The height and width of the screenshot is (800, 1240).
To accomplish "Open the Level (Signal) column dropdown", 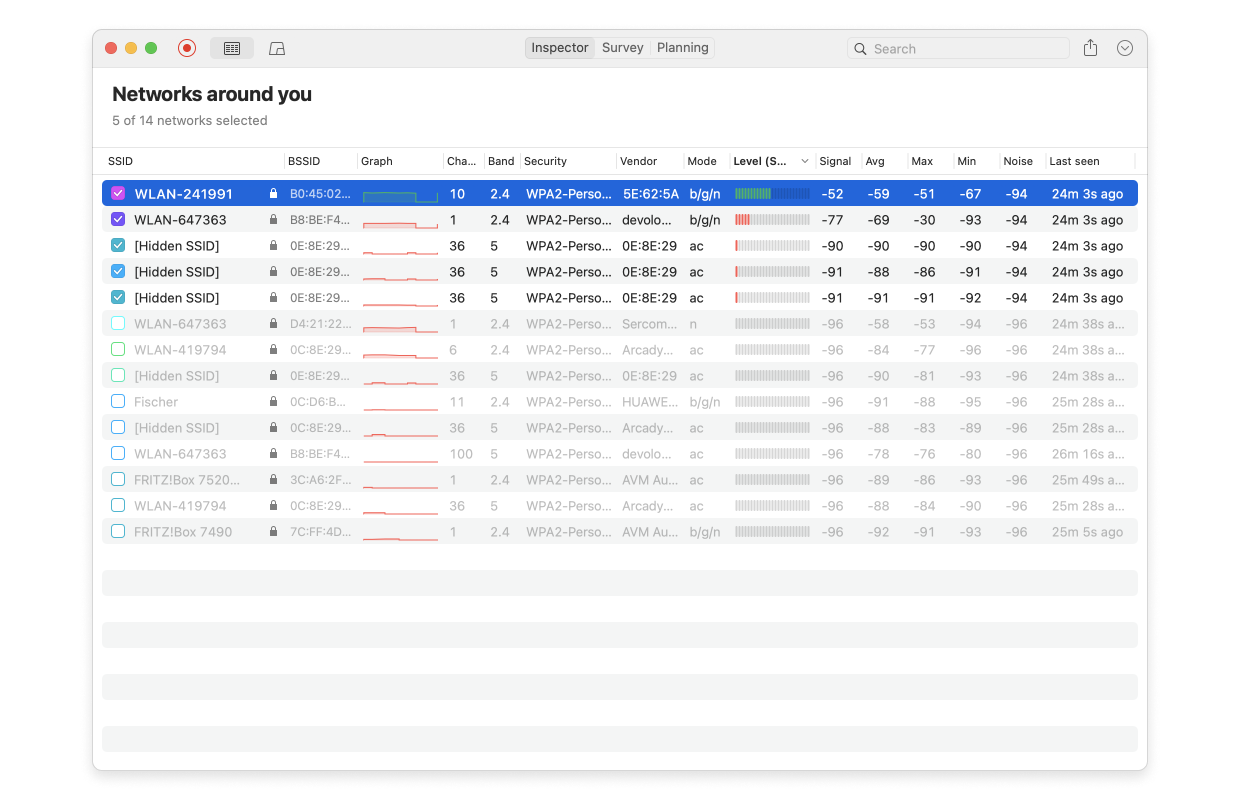I will pos(806,161).
